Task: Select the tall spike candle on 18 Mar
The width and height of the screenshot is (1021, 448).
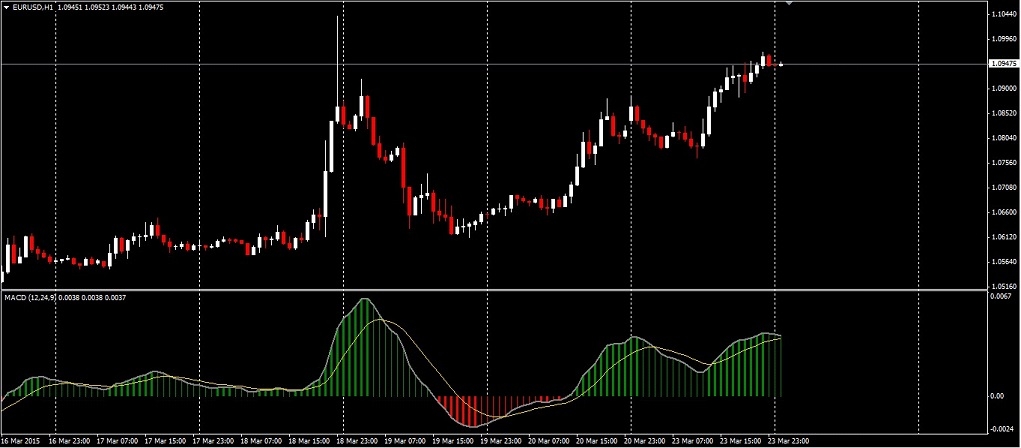Action: coord(337,72)
